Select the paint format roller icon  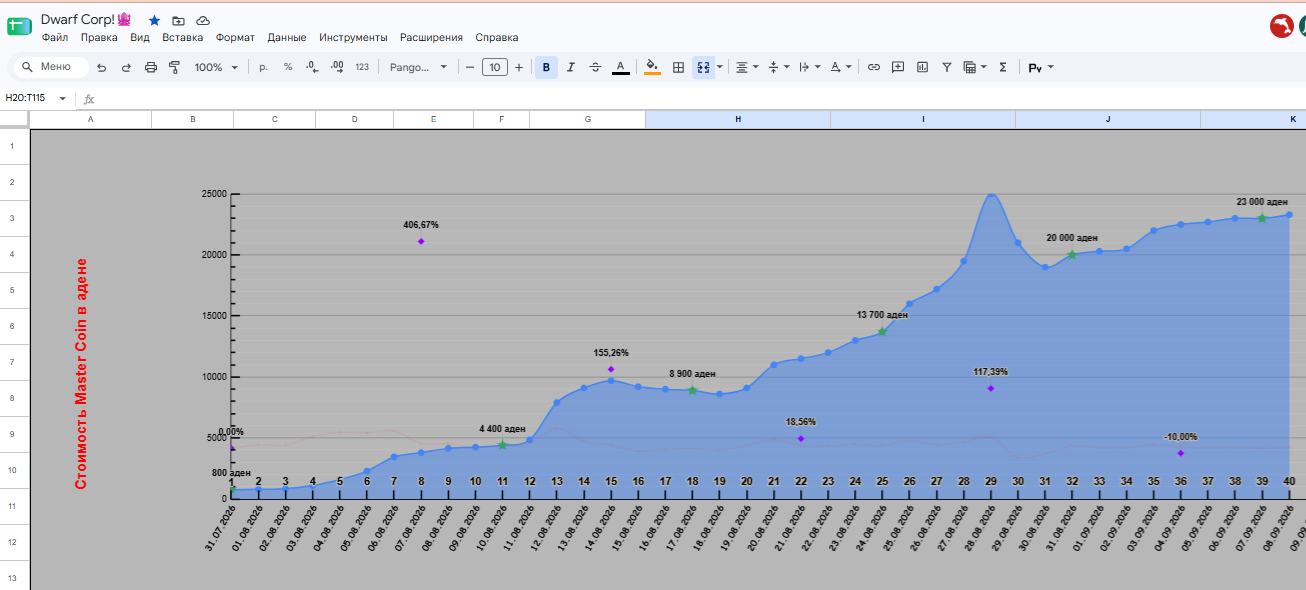point(175,67)
